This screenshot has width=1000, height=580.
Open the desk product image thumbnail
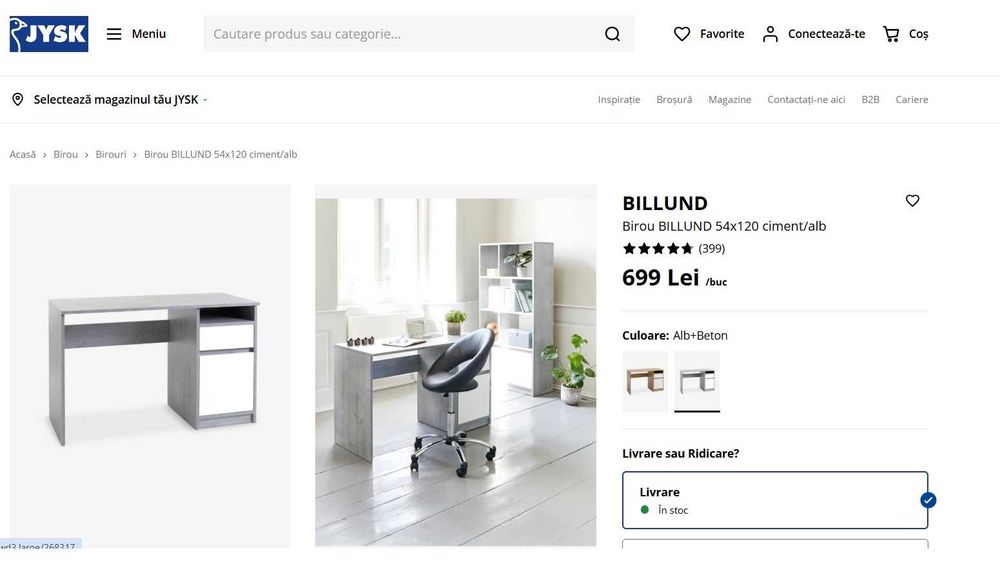[150, 366]
